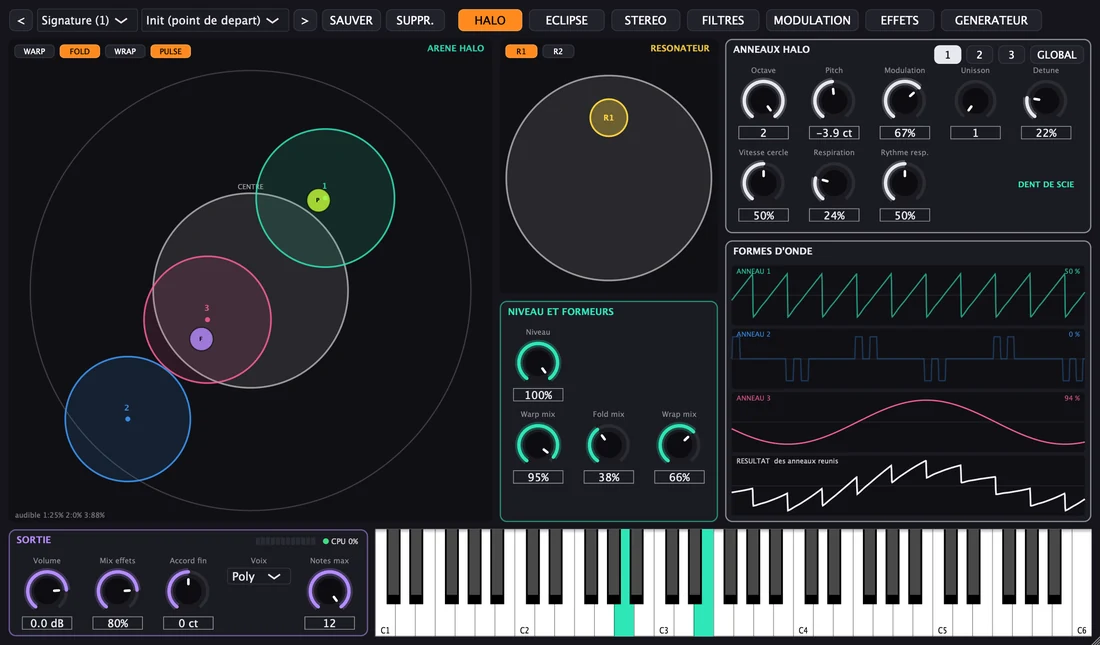This screenshot has height=645, width=1100.
Task: Open the GENERATEUR tab
Action: tap(991, 20)
